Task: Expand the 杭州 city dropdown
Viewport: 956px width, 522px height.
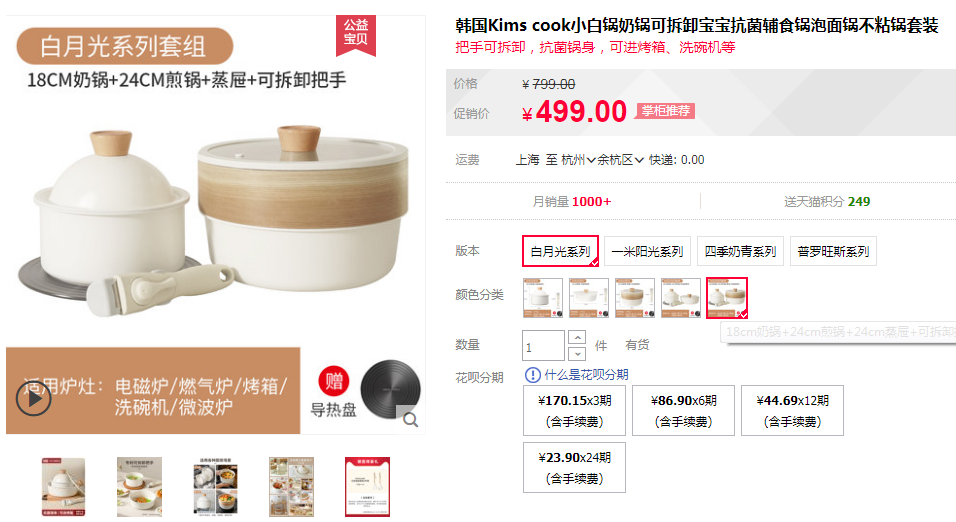Action: 578,160
